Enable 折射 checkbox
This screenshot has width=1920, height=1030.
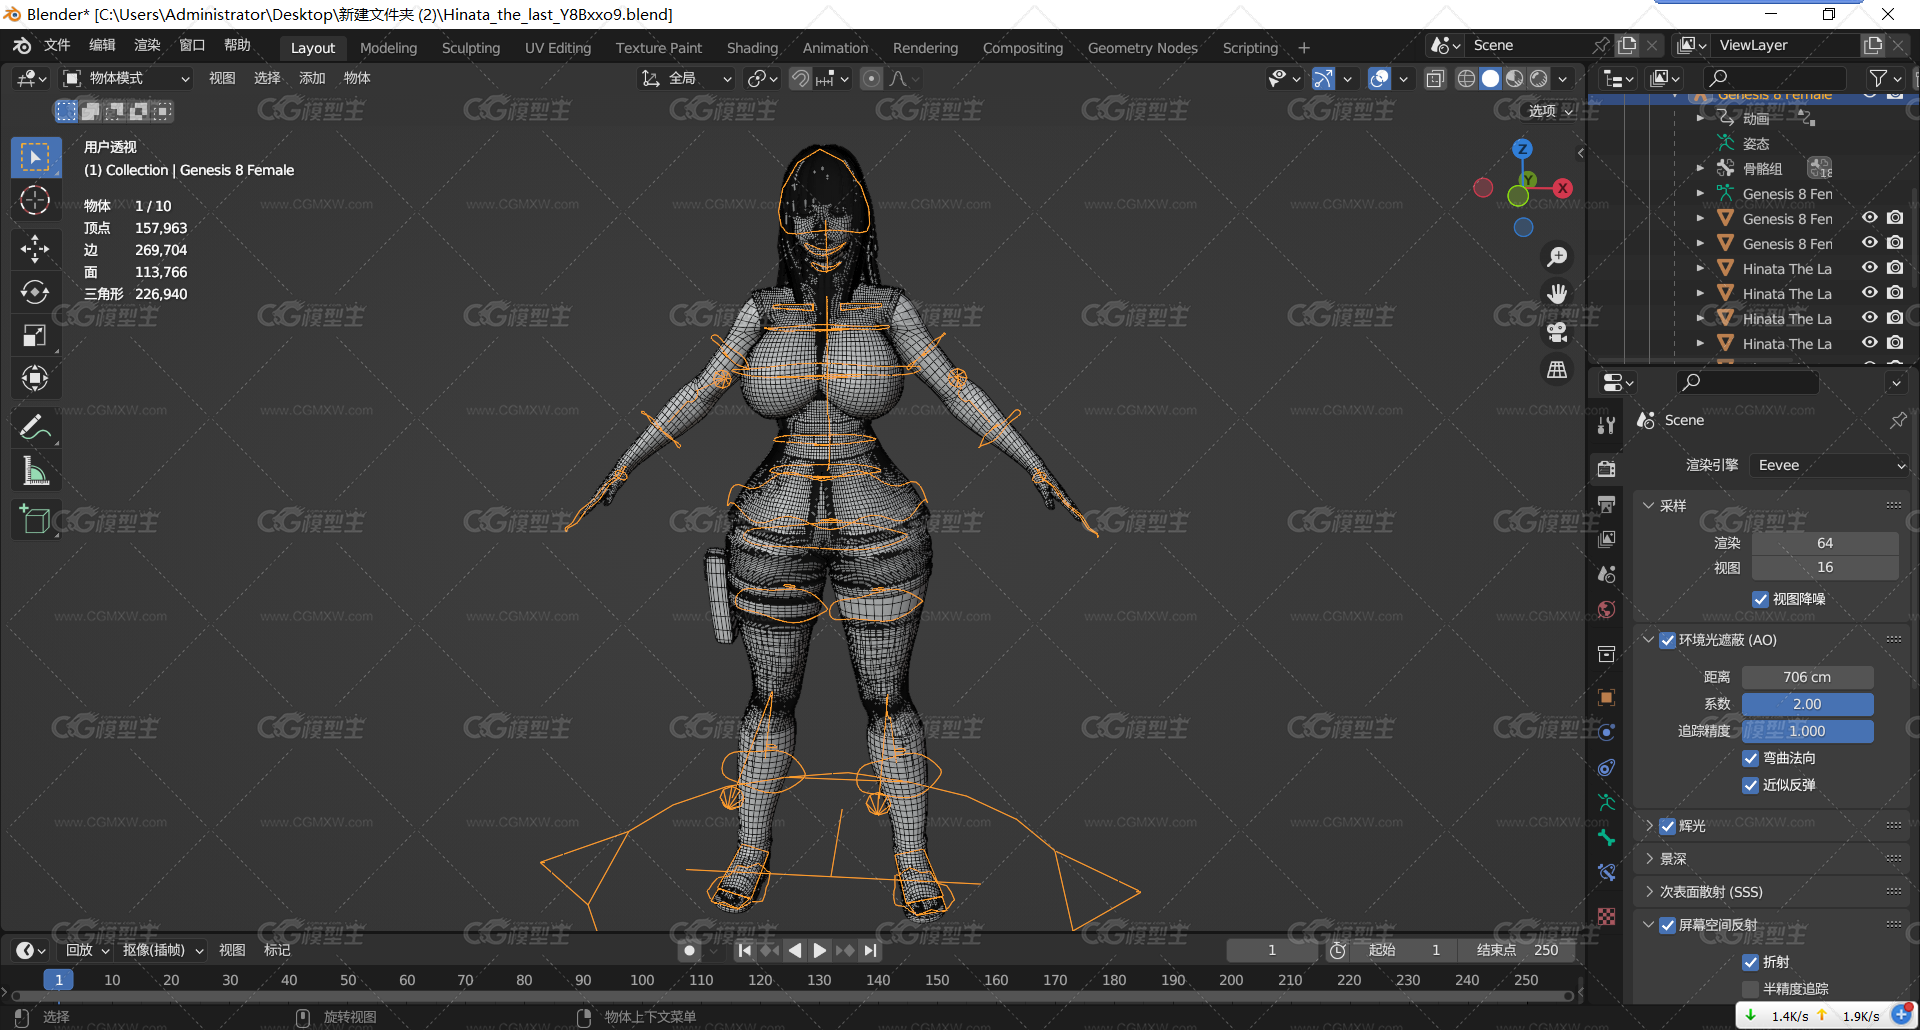[x=1750, y=962]
